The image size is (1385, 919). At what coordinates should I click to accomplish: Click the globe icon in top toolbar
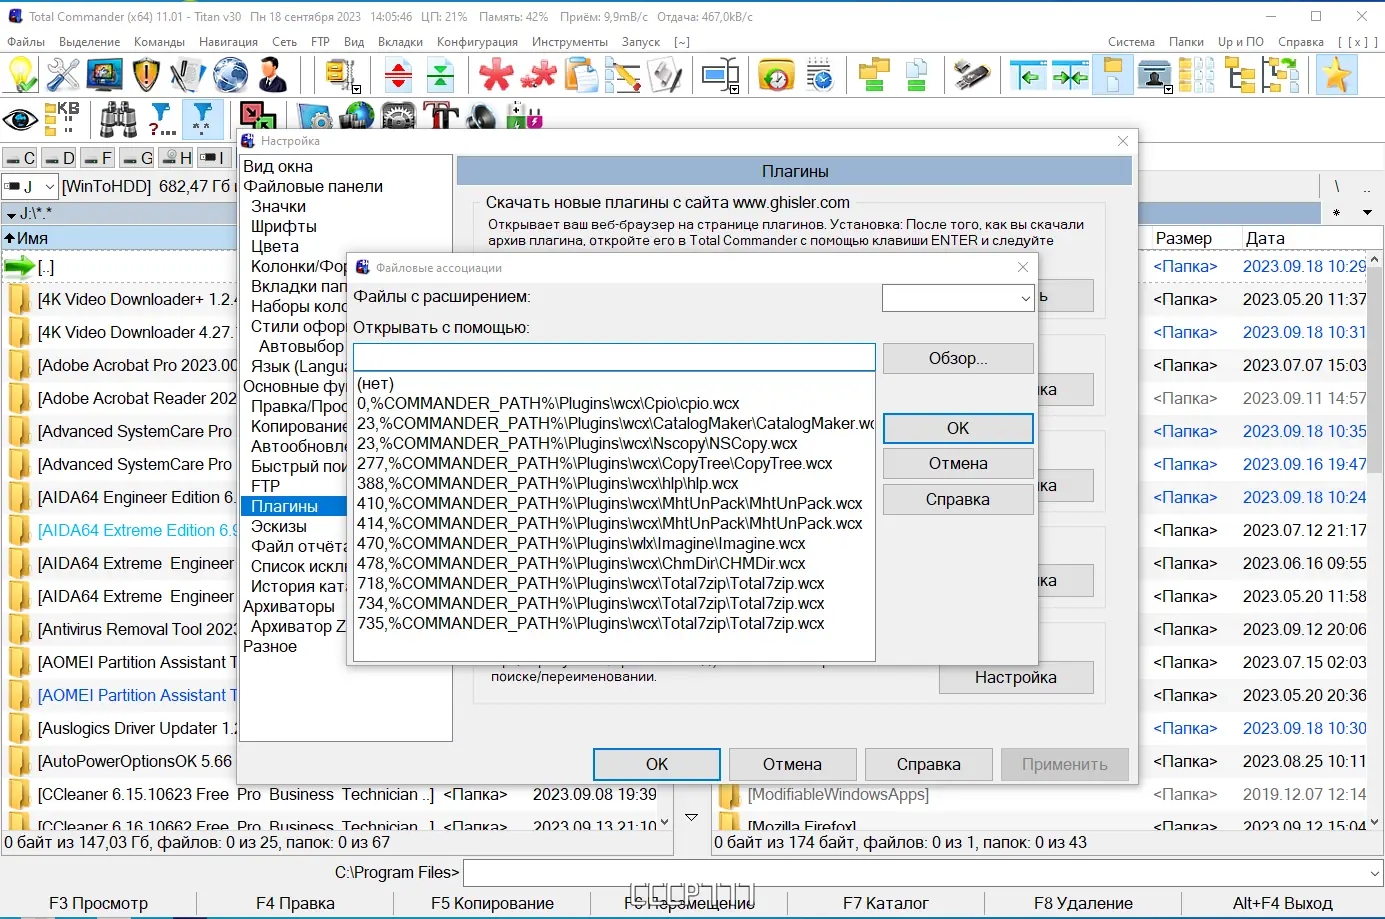(230, 75)
